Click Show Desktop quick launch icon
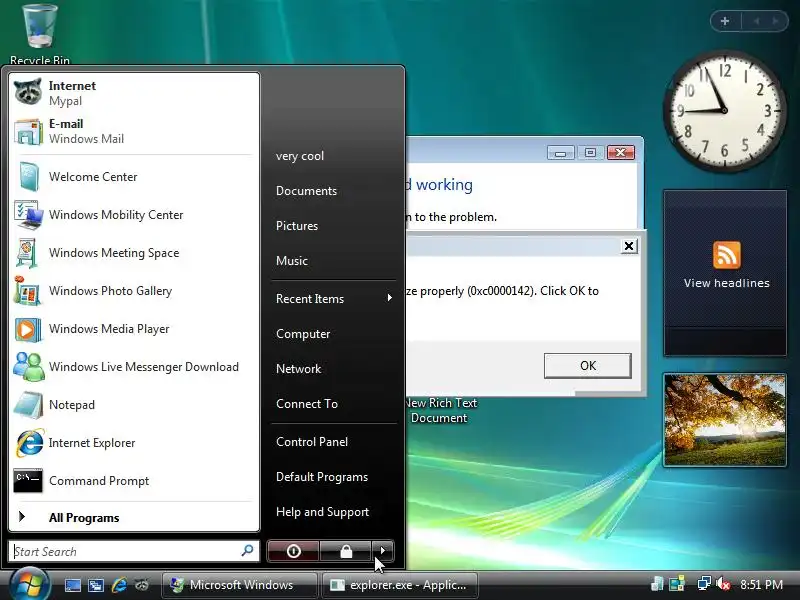 (72, 585)
